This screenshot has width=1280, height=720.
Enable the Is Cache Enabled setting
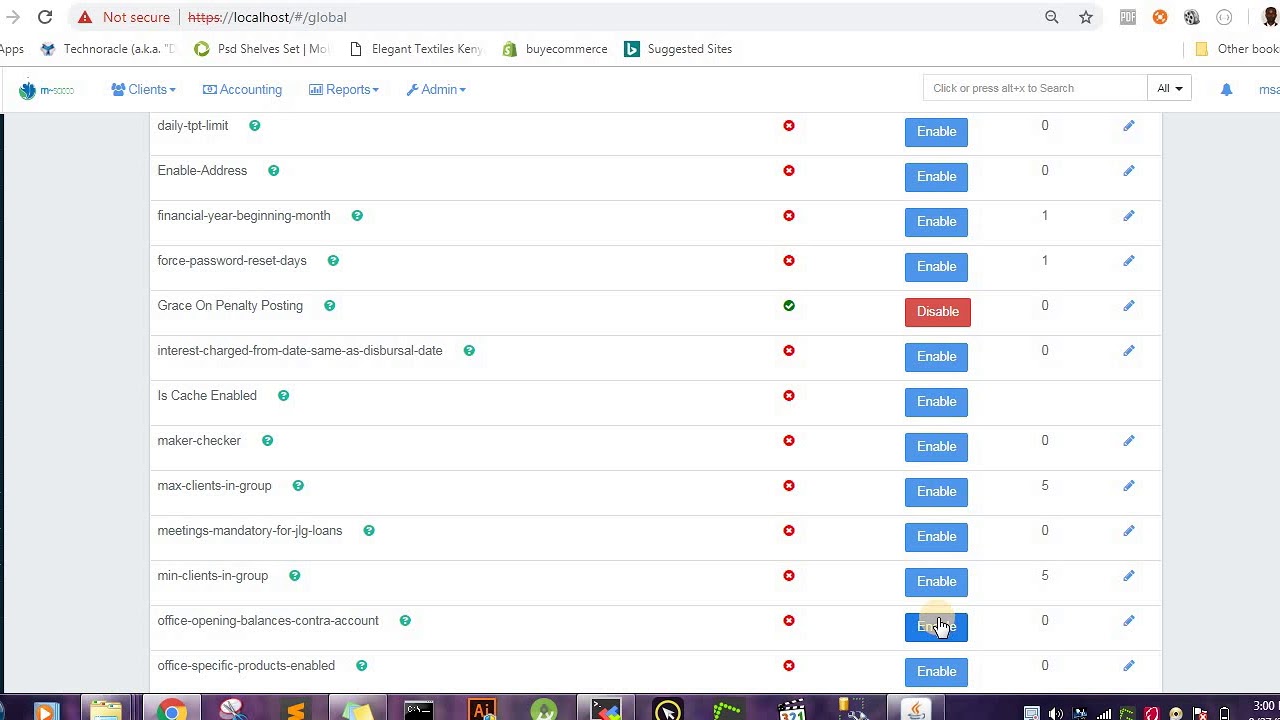pos(936,402)
